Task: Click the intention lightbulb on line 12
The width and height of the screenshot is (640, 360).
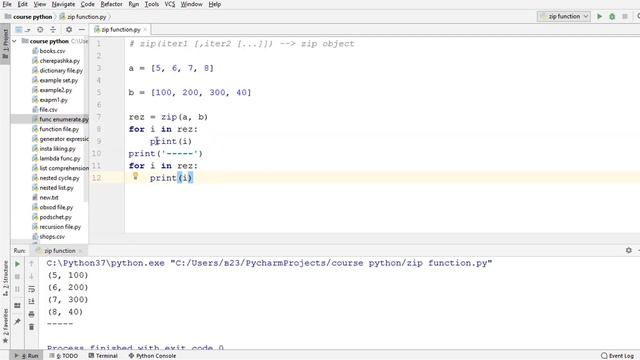Action: (x=135, y=176)
